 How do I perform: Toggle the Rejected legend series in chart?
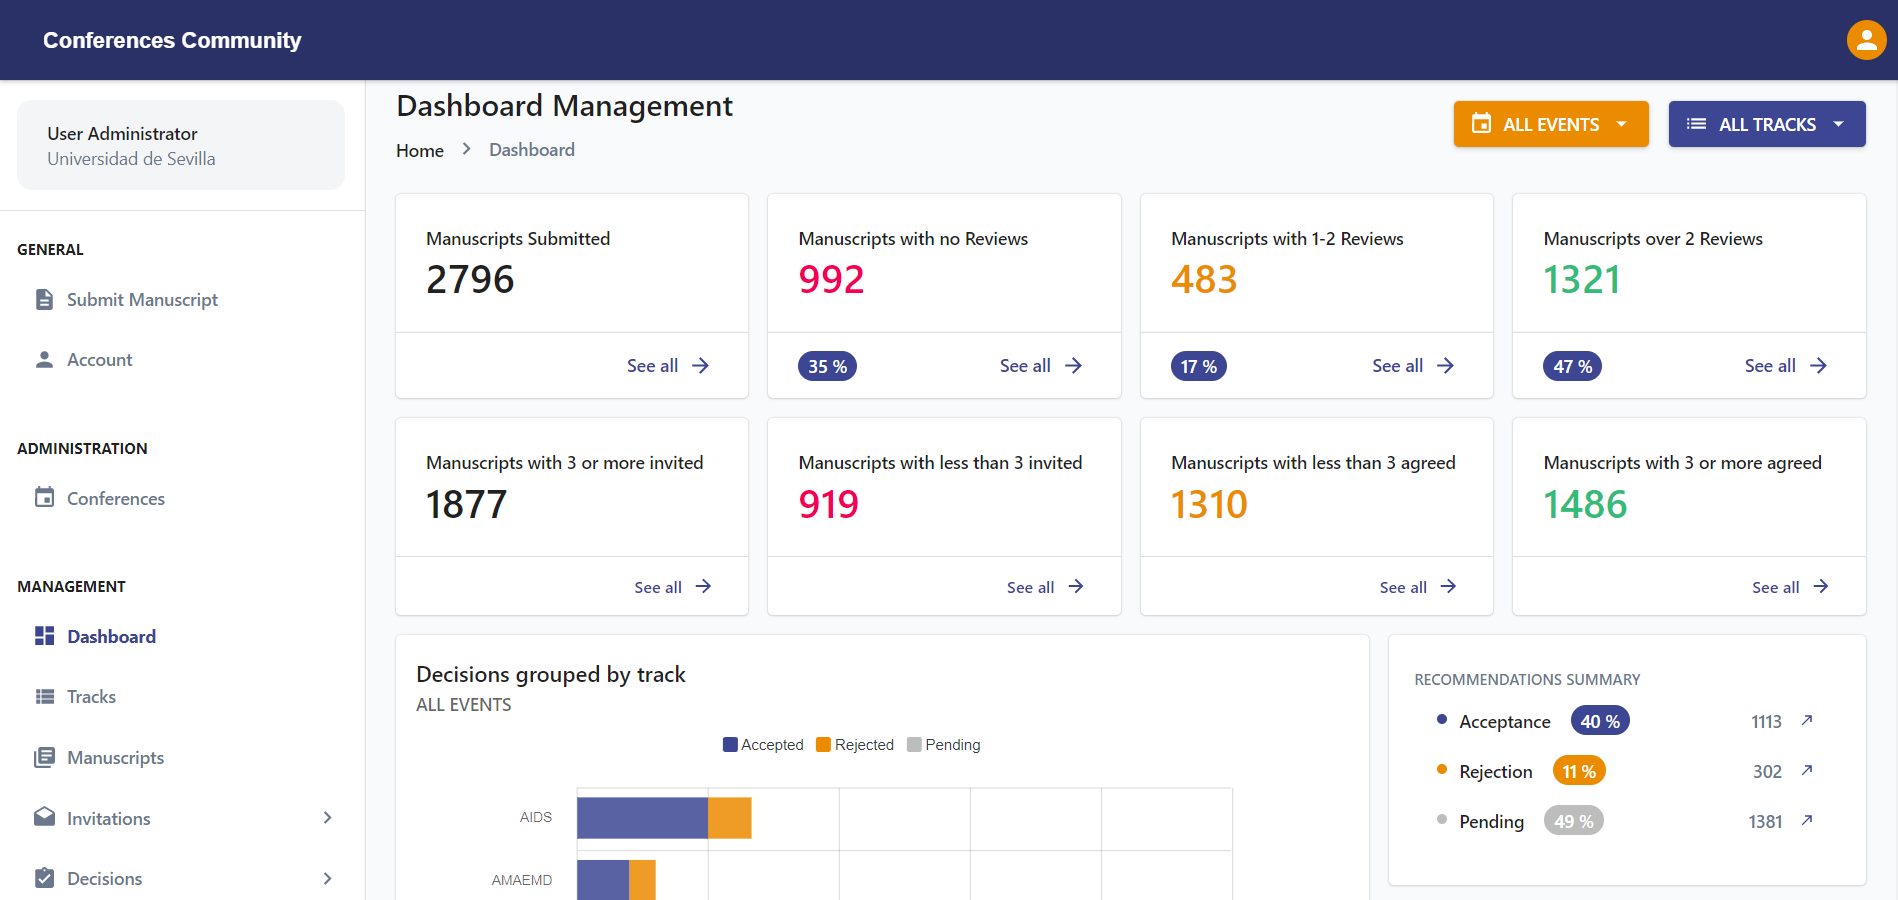point(855,745)
